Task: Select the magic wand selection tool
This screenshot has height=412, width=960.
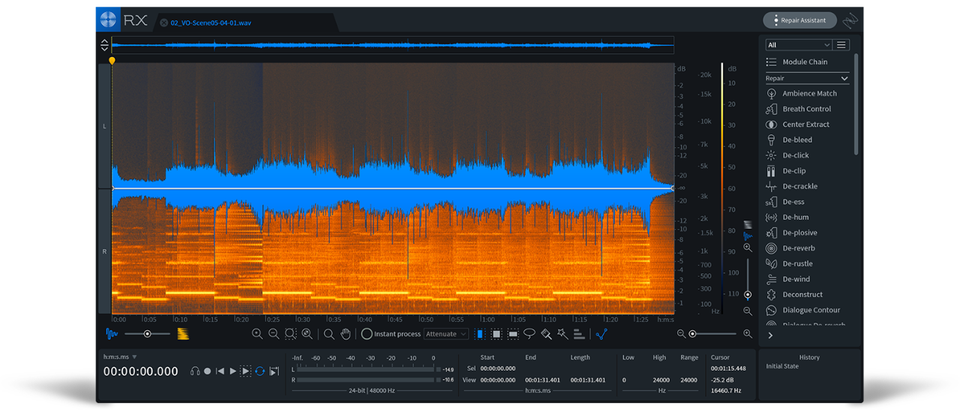Action: pyautogui.click(x=562, y=334)
